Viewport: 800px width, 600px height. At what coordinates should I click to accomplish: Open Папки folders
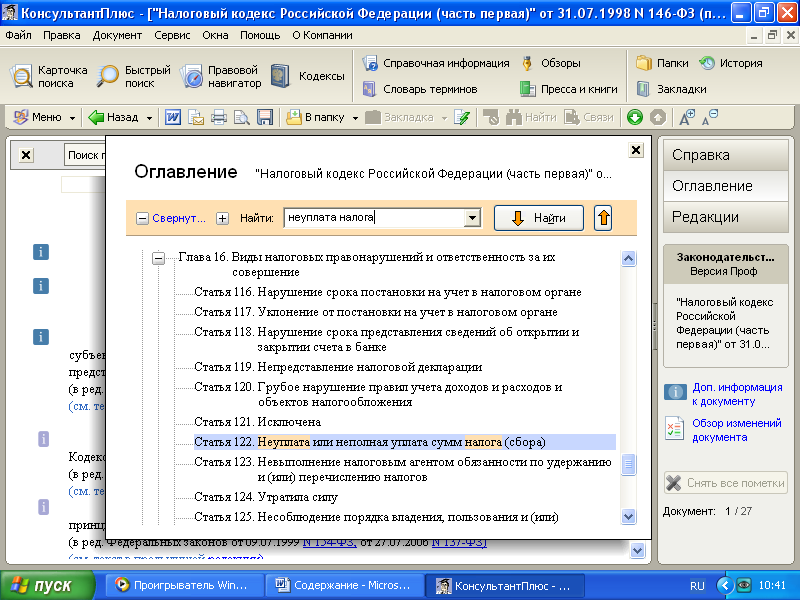pyautogui.click(x=662, y=63)
